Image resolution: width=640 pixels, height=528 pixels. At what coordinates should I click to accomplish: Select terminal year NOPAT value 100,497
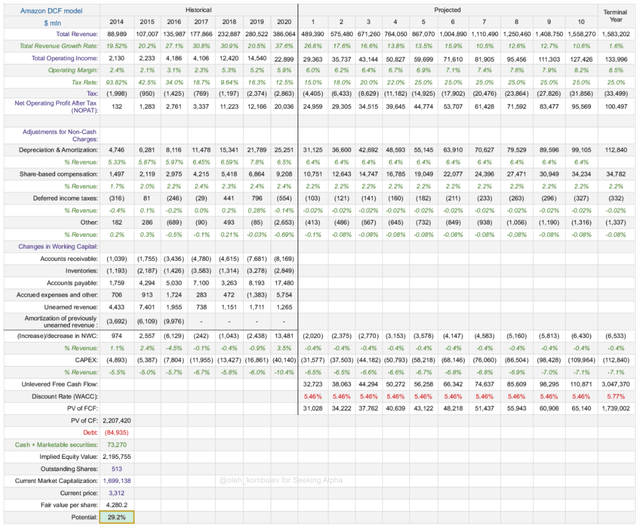coord(616,106)
